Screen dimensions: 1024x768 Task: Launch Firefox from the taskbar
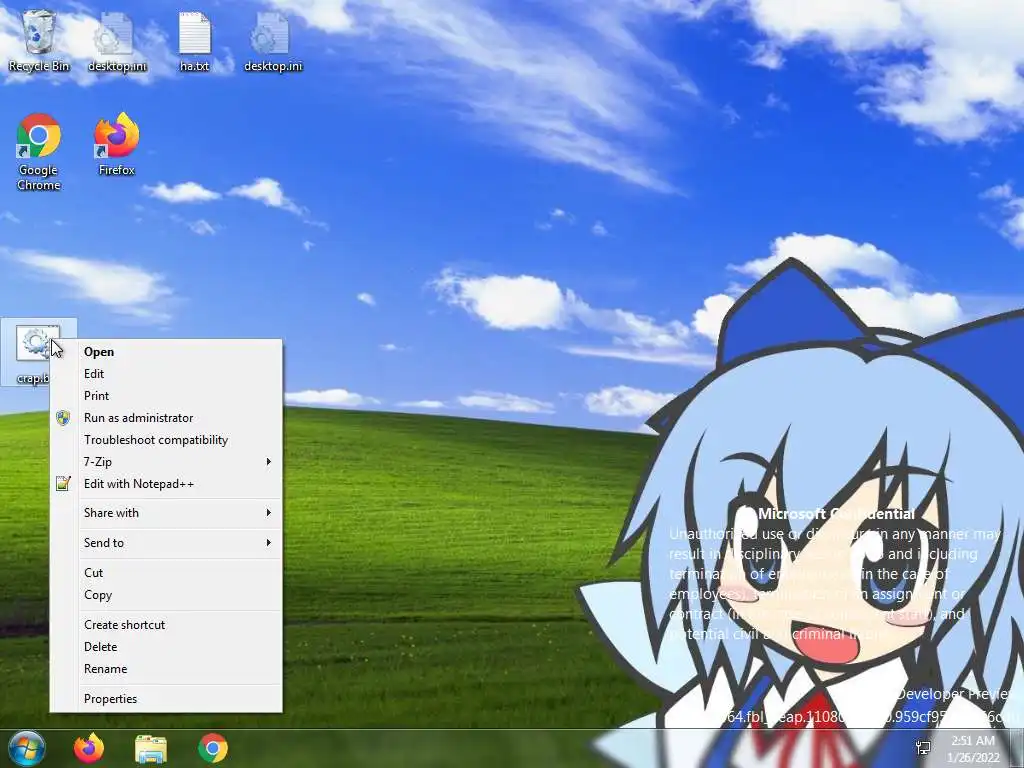(x=89, y=748)
